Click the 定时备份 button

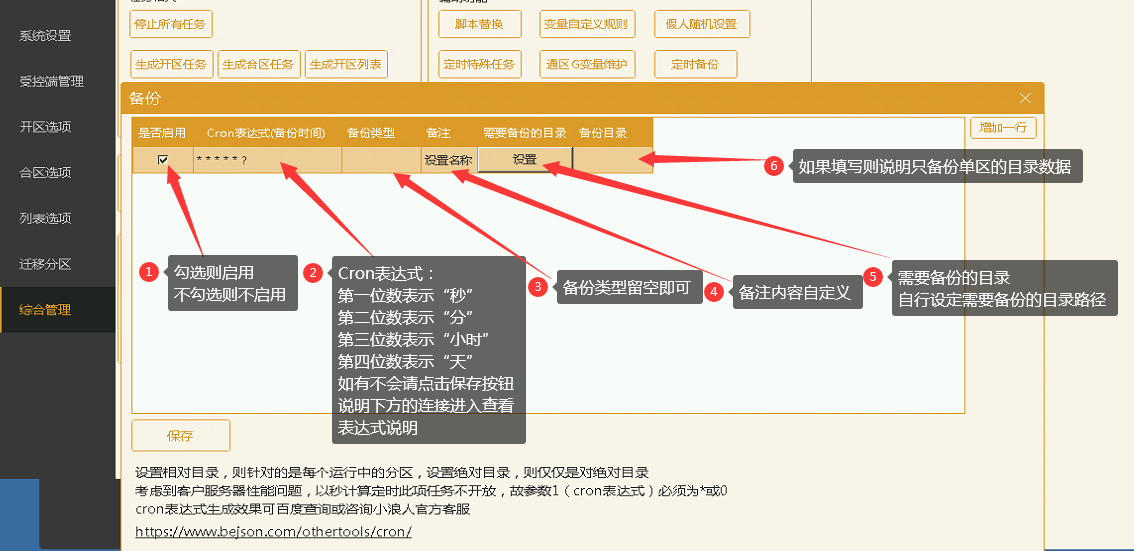[695, 65]
